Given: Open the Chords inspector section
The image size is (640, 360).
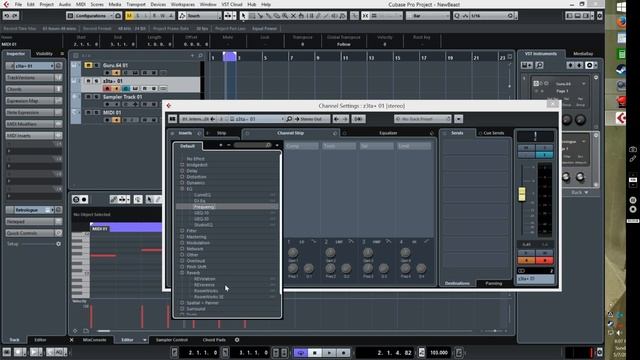Looking at the screenshot, I should [33, 89].
